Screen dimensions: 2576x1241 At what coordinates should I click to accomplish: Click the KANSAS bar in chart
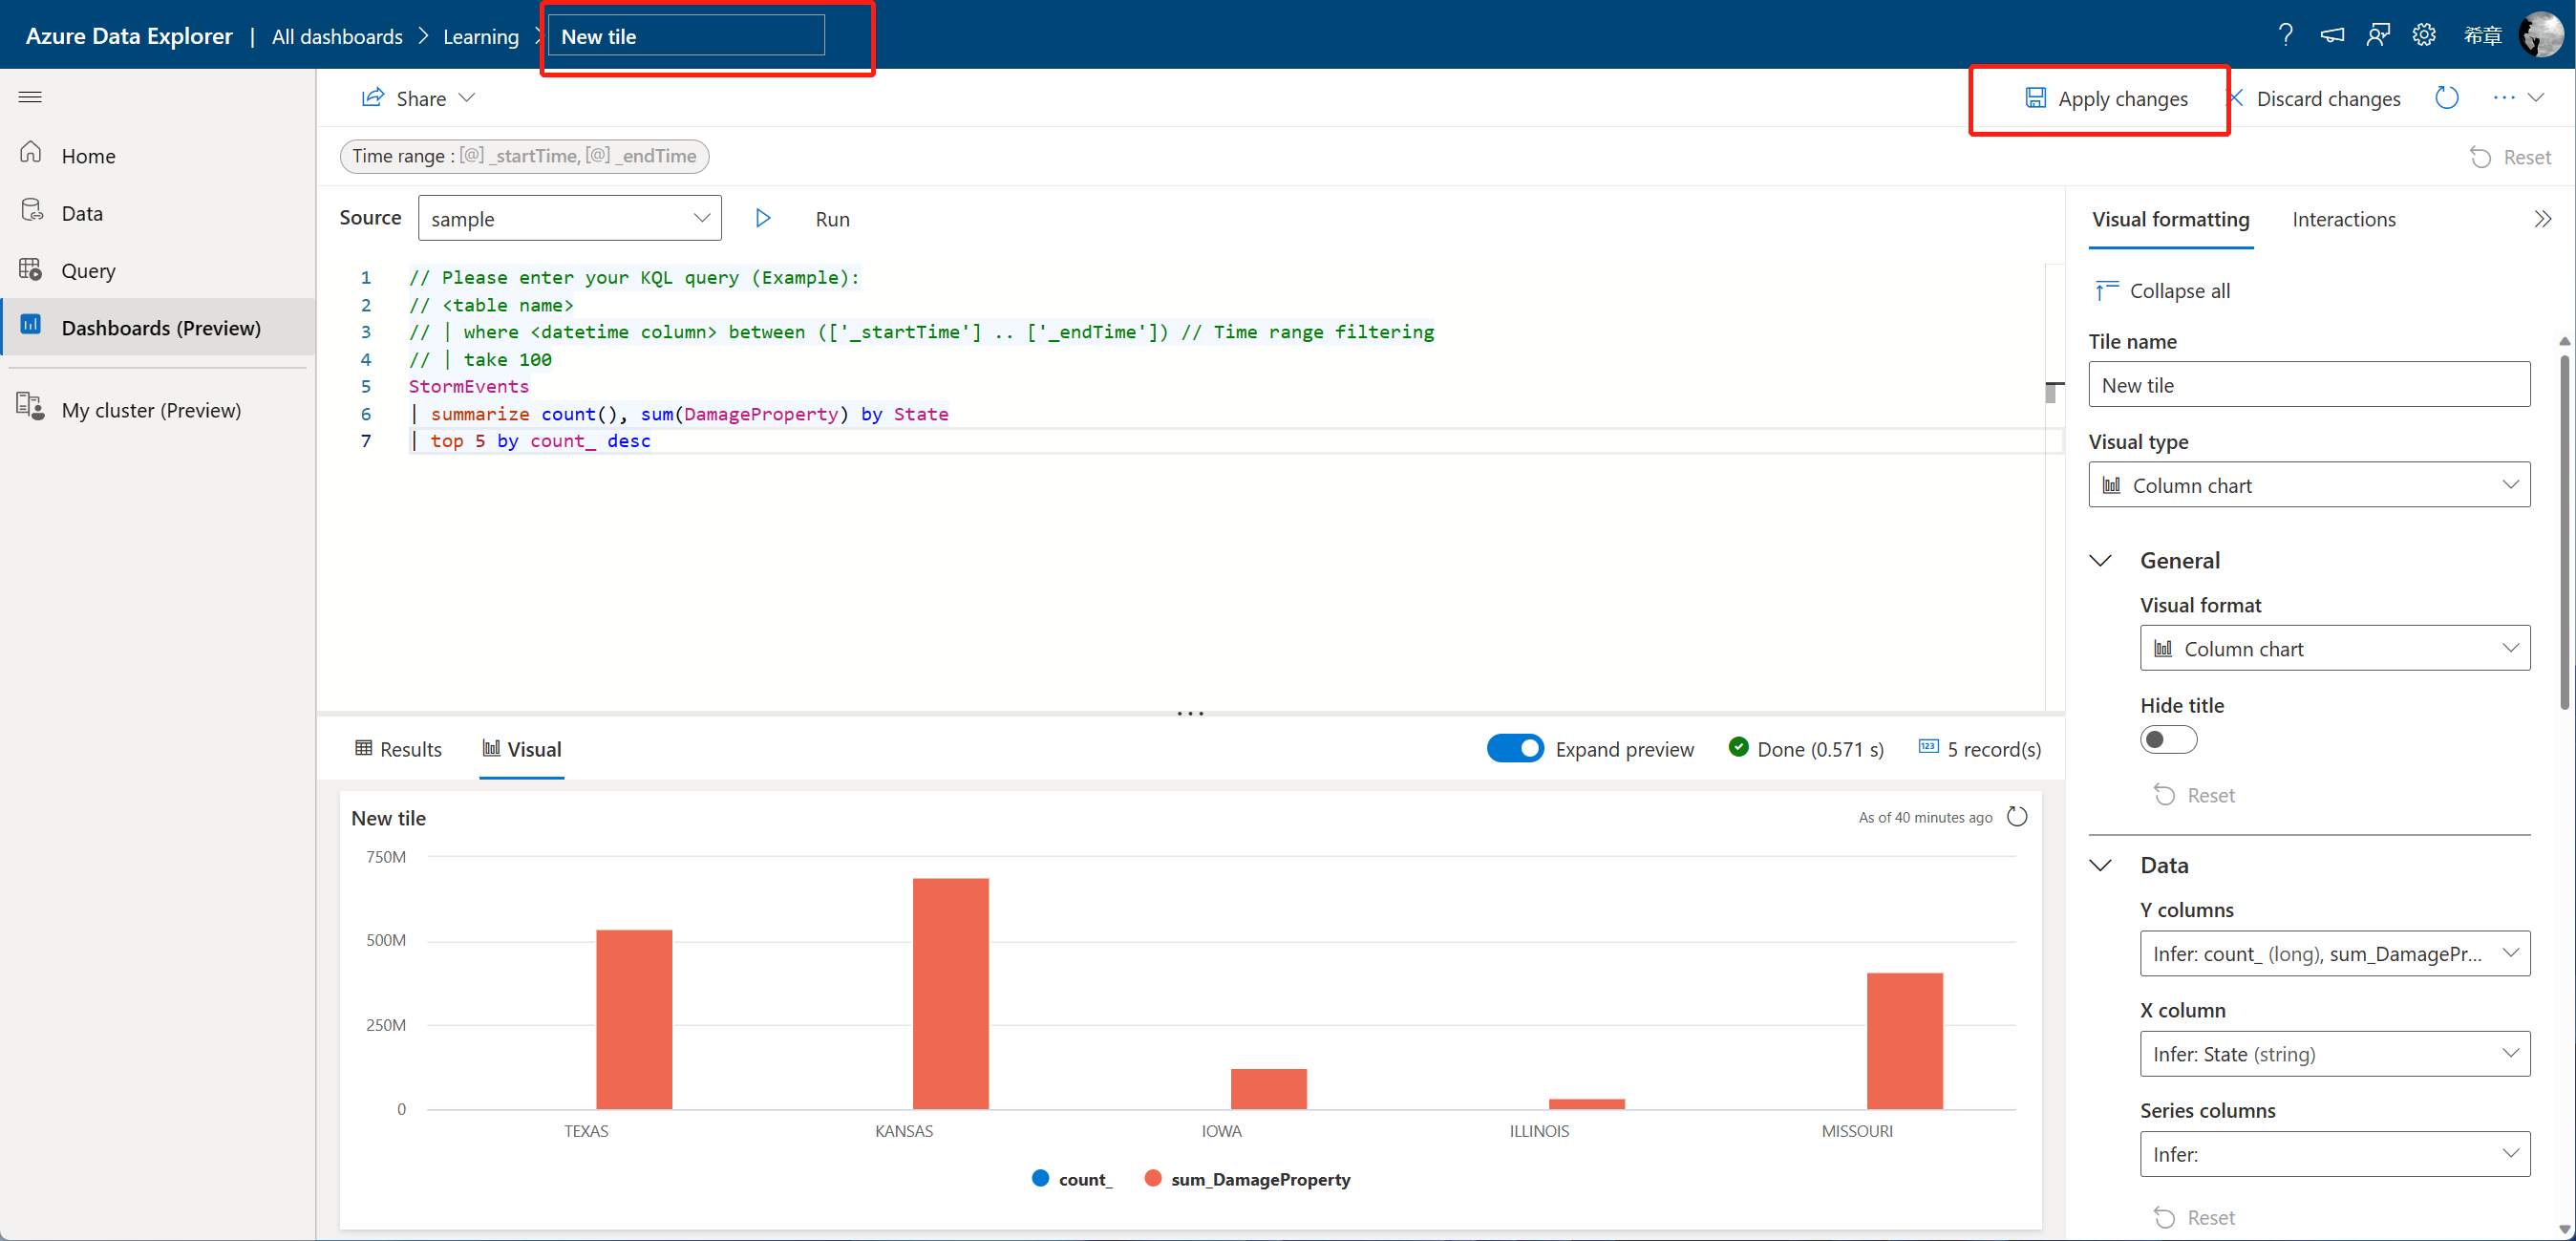click(x=950, y=993)
